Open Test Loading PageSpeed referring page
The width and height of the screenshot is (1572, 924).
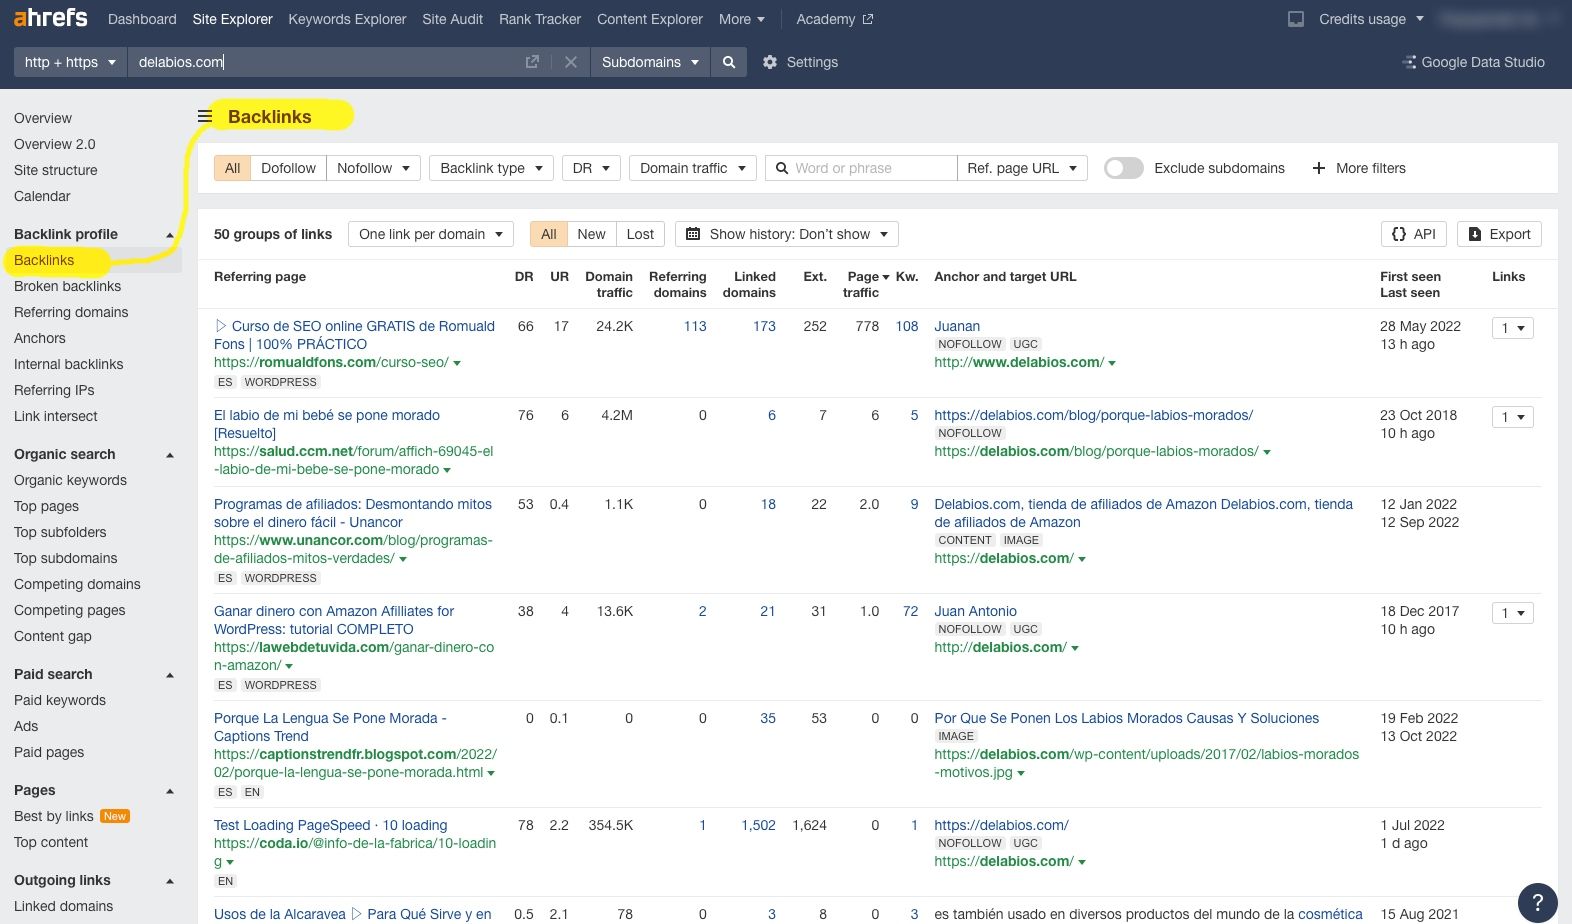(x=330, y=825)
